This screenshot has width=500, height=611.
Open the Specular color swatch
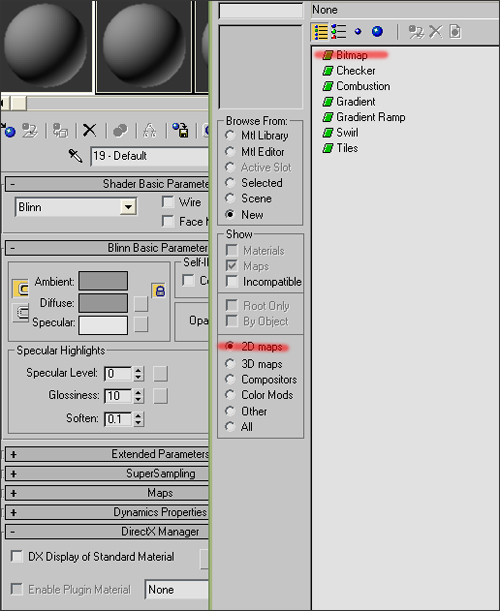point(103,325)
